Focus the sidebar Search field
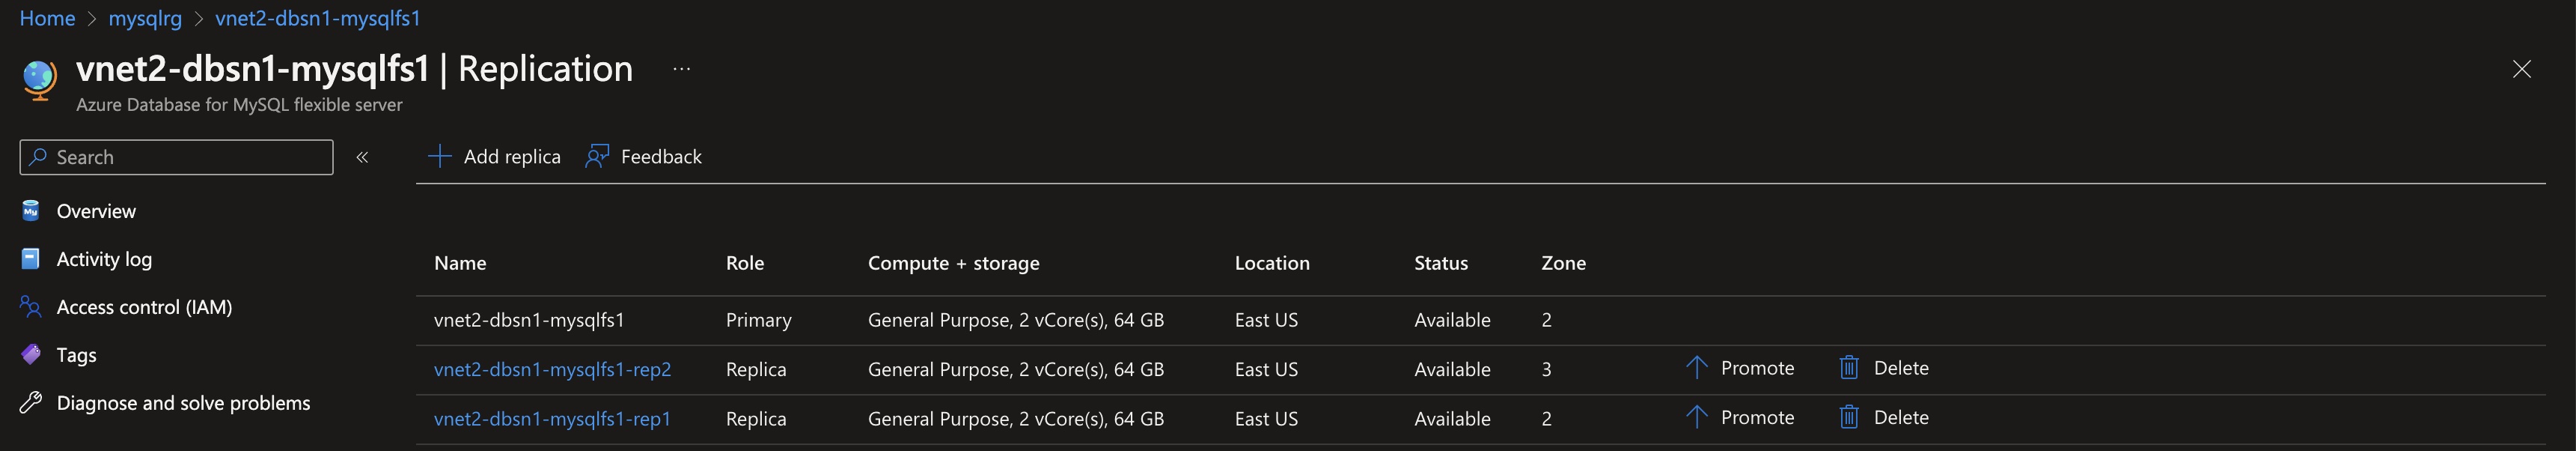This screenshot has height=451, width=2576. click(x=176, y=157)
